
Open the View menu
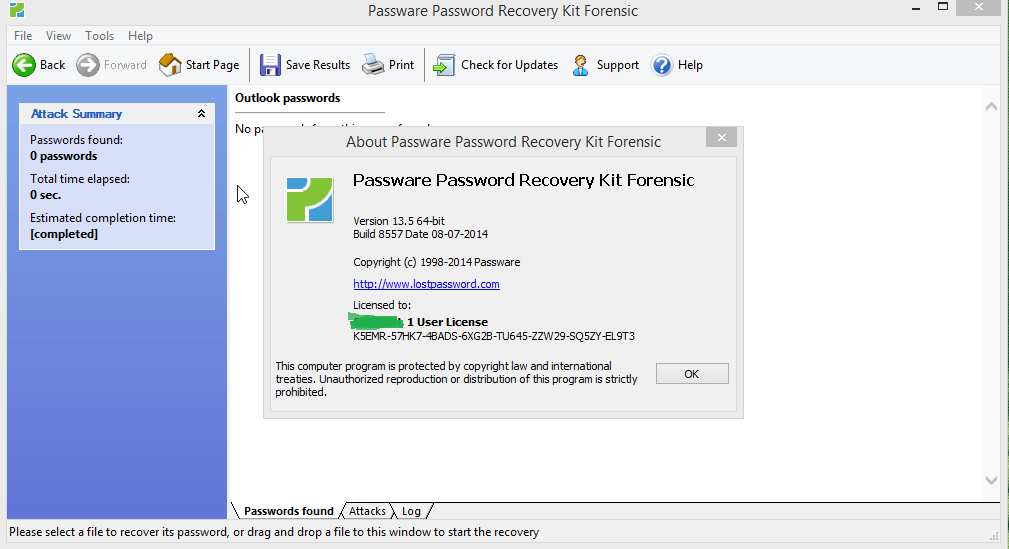(x=58, y=36)
